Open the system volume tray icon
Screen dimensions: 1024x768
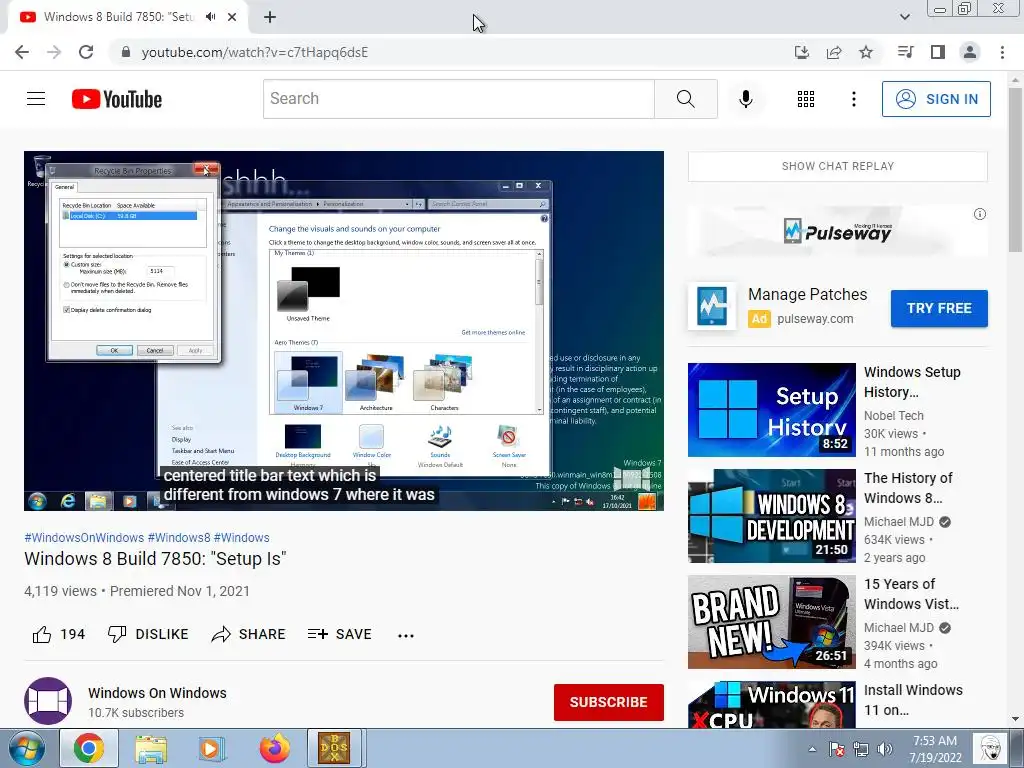(885, 749)
